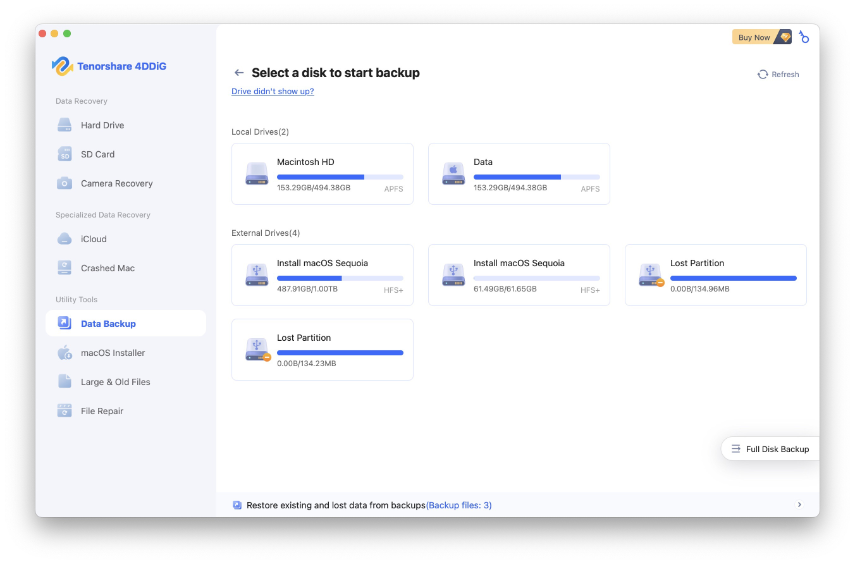Click Restore existing and lost data text
The width and height of the screenshot is (855, 564).
click(336, 505)
